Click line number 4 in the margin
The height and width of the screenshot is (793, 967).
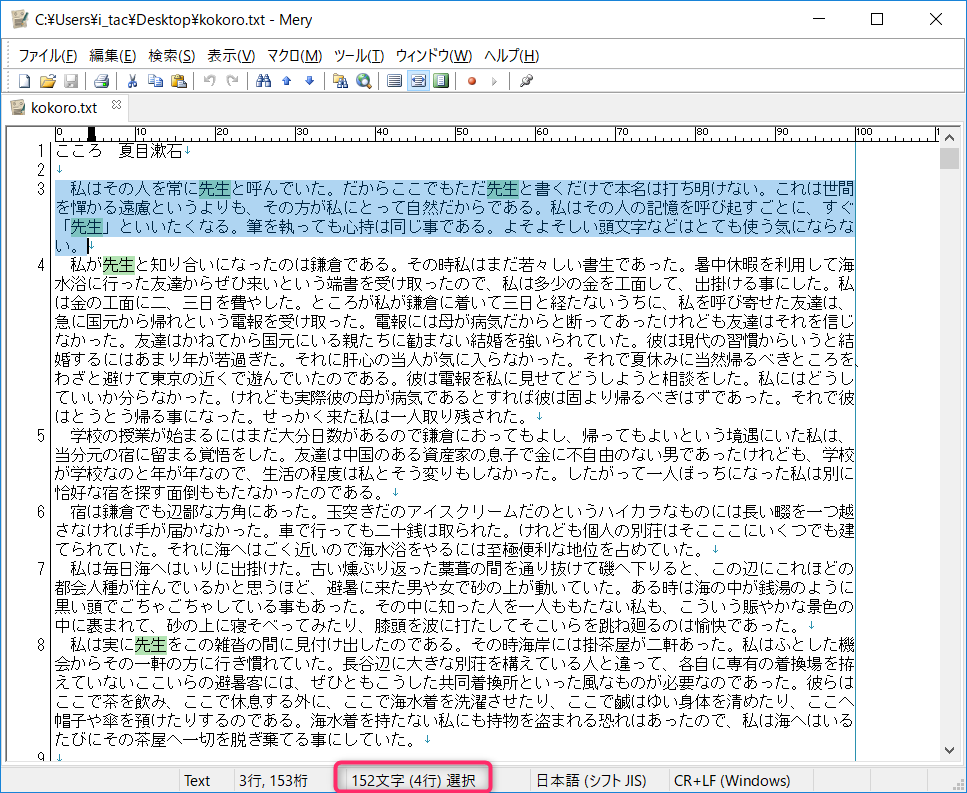tap(41, 265)
